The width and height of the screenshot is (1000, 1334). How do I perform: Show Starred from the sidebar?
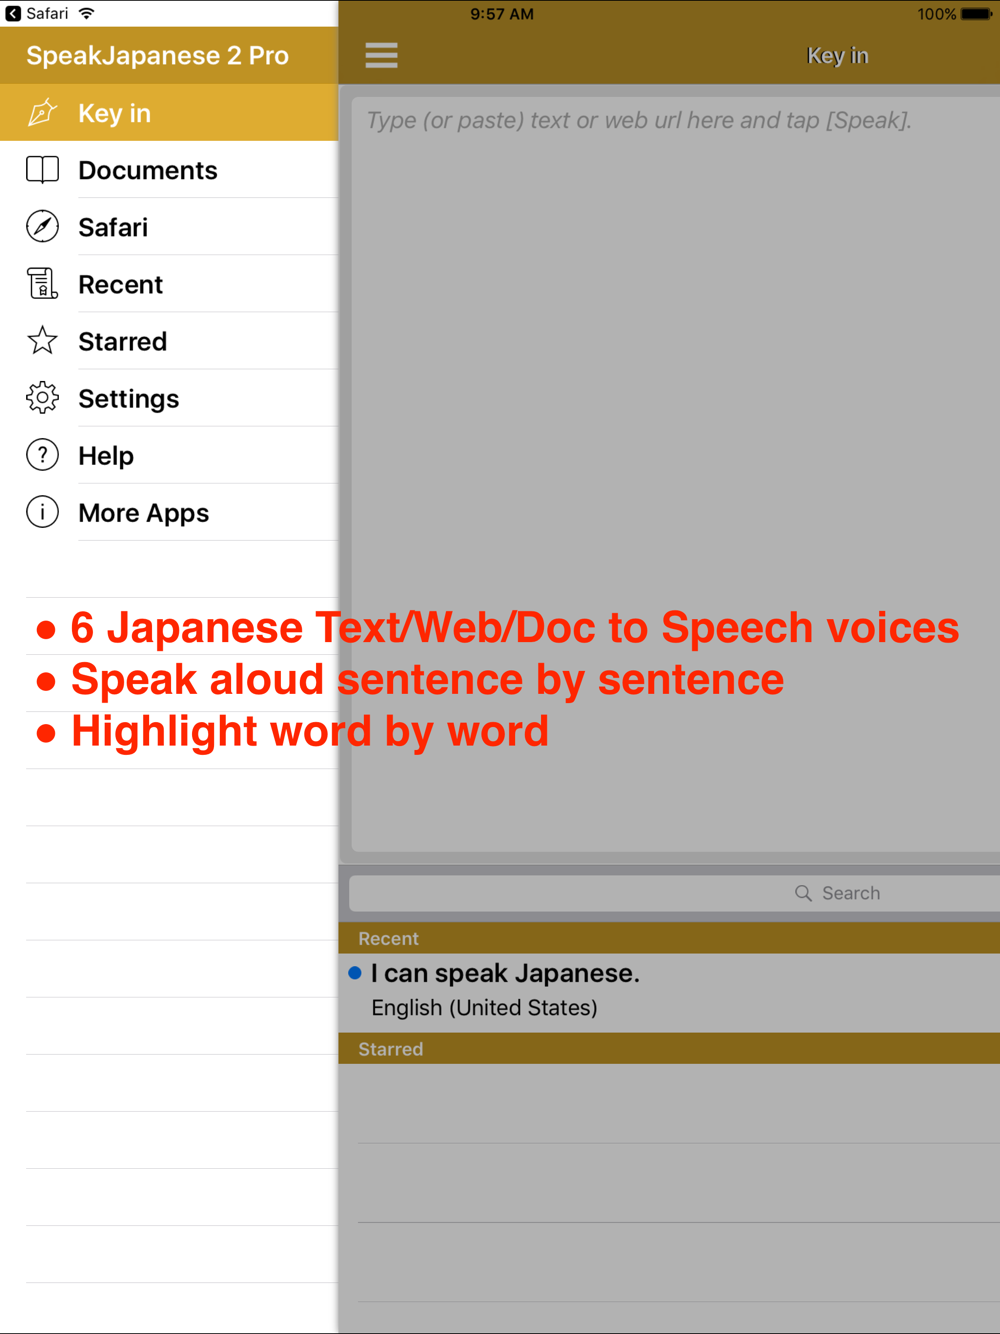(x=169, y=341)
